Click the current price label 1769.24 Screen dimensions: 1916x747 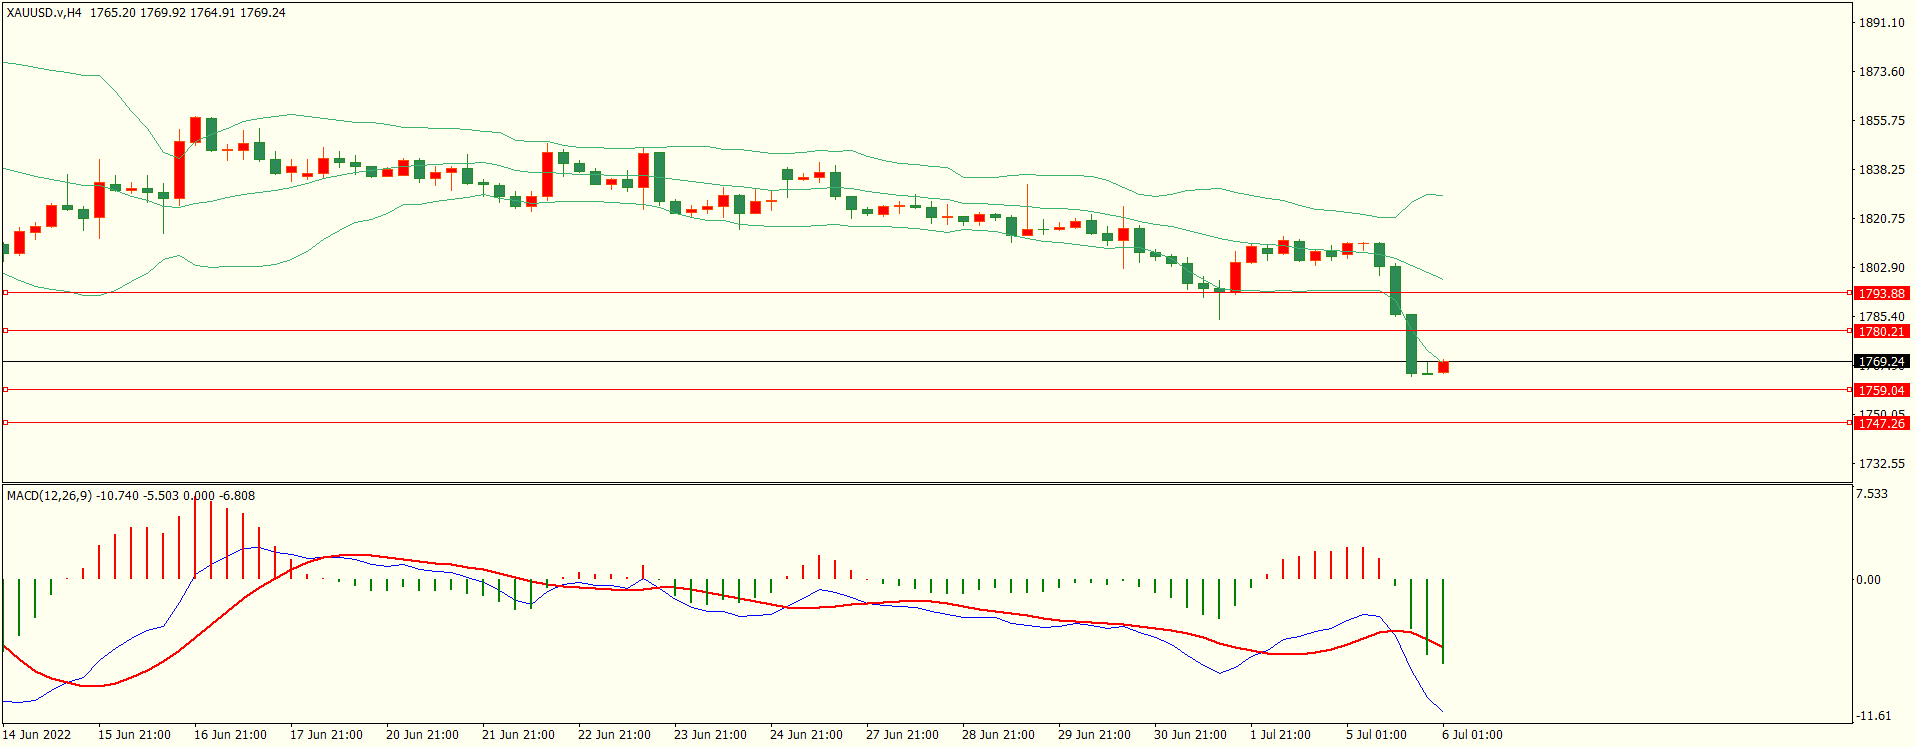[1882, 361]
